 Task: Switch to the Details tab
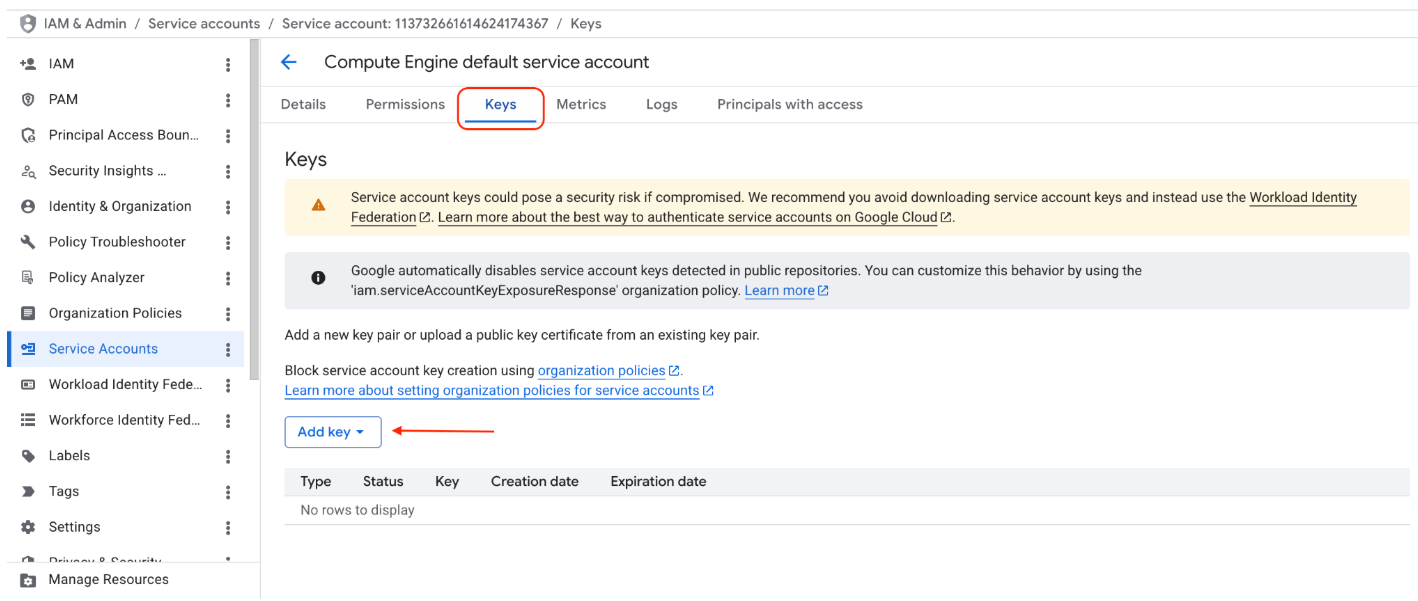[x=303, y=104]
